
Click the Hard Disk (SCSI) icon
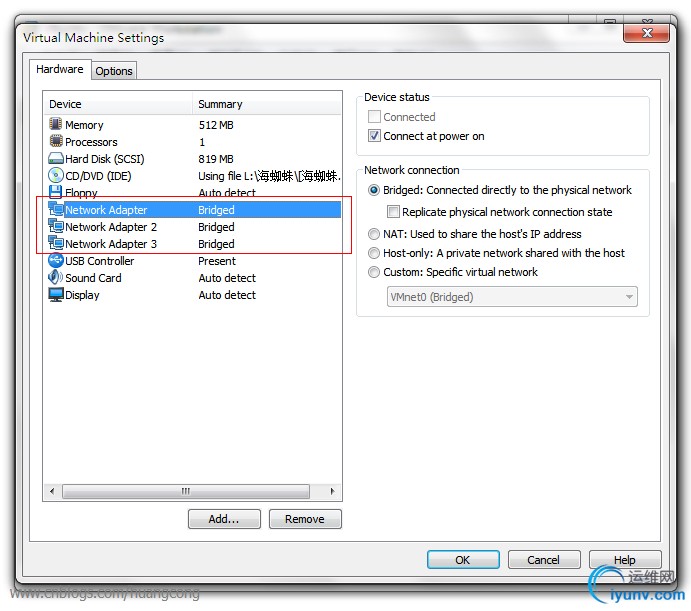(56, 158)
